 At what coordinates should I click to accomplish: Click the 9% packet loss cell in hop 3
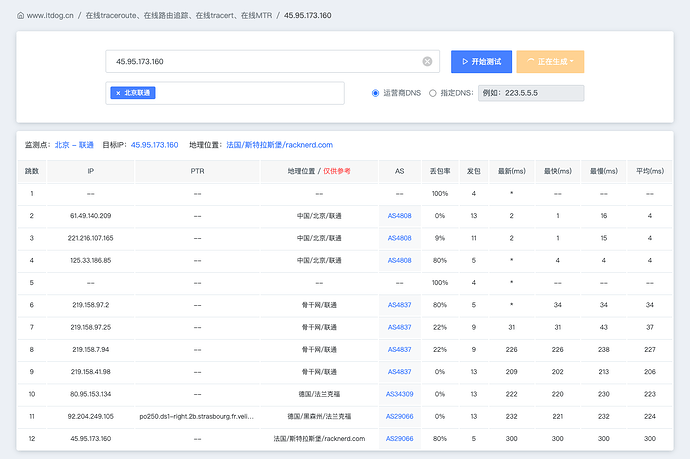click(x=440, y=238)
